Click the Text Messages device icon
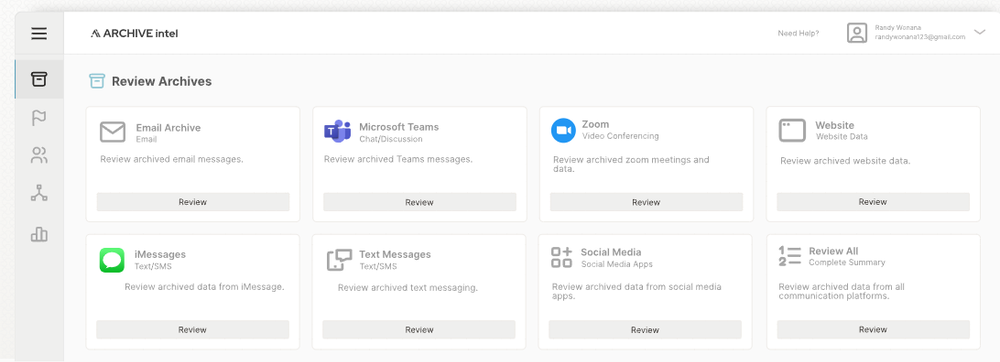 [339, 260]
